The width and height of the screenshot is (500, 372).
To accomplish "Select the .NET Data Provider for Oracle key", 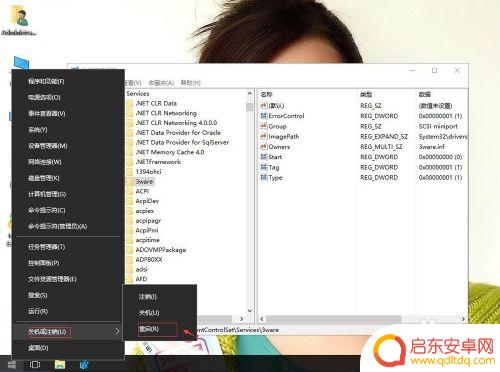I will (x=178, y=133).
